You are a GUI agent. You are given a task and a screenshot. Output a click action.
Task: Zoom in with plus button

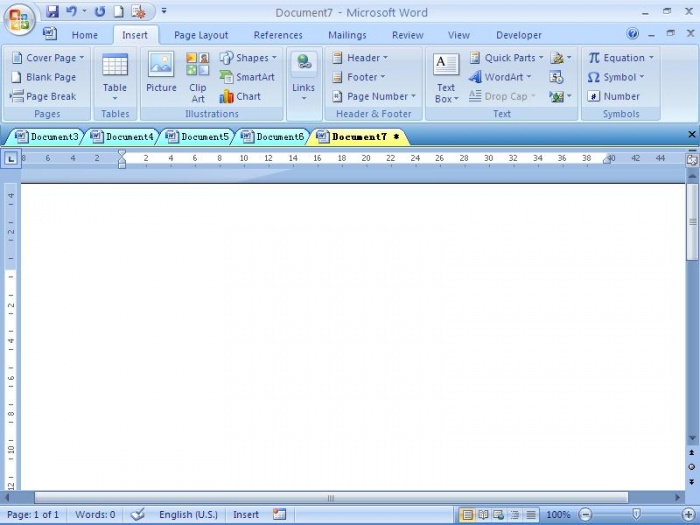click(689, 515)
